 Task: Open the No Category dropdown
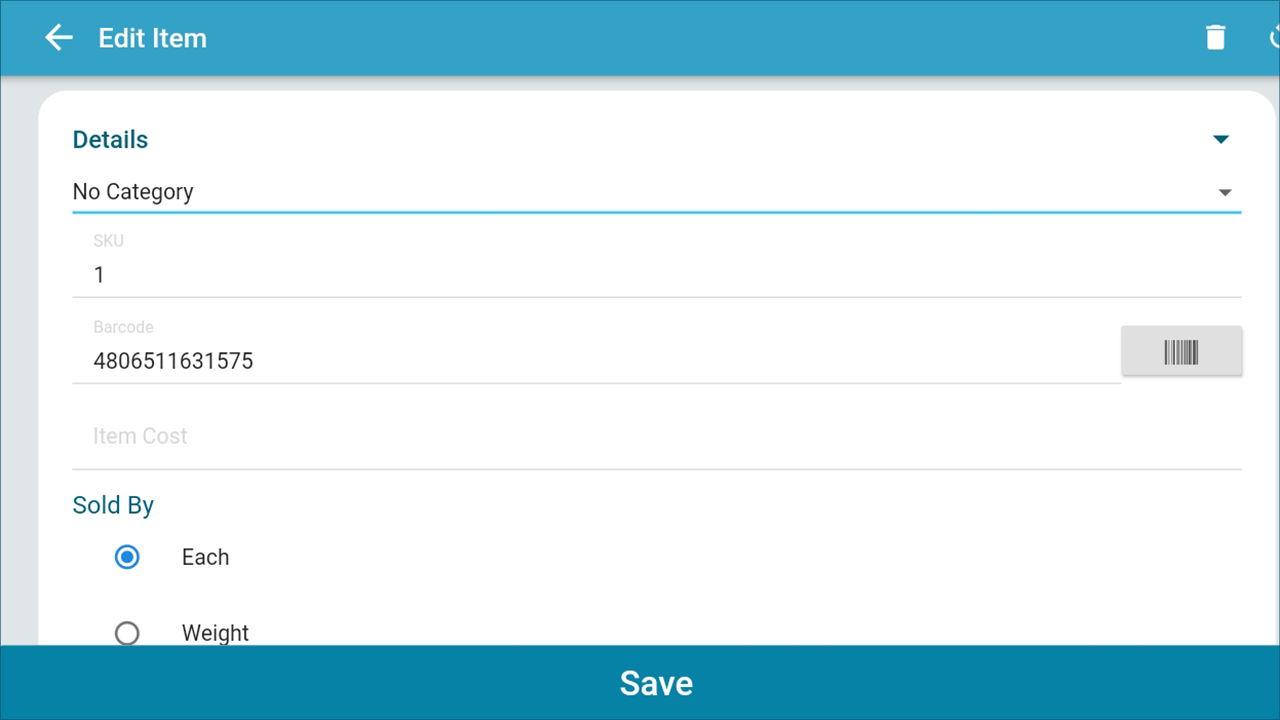[657, 192]
